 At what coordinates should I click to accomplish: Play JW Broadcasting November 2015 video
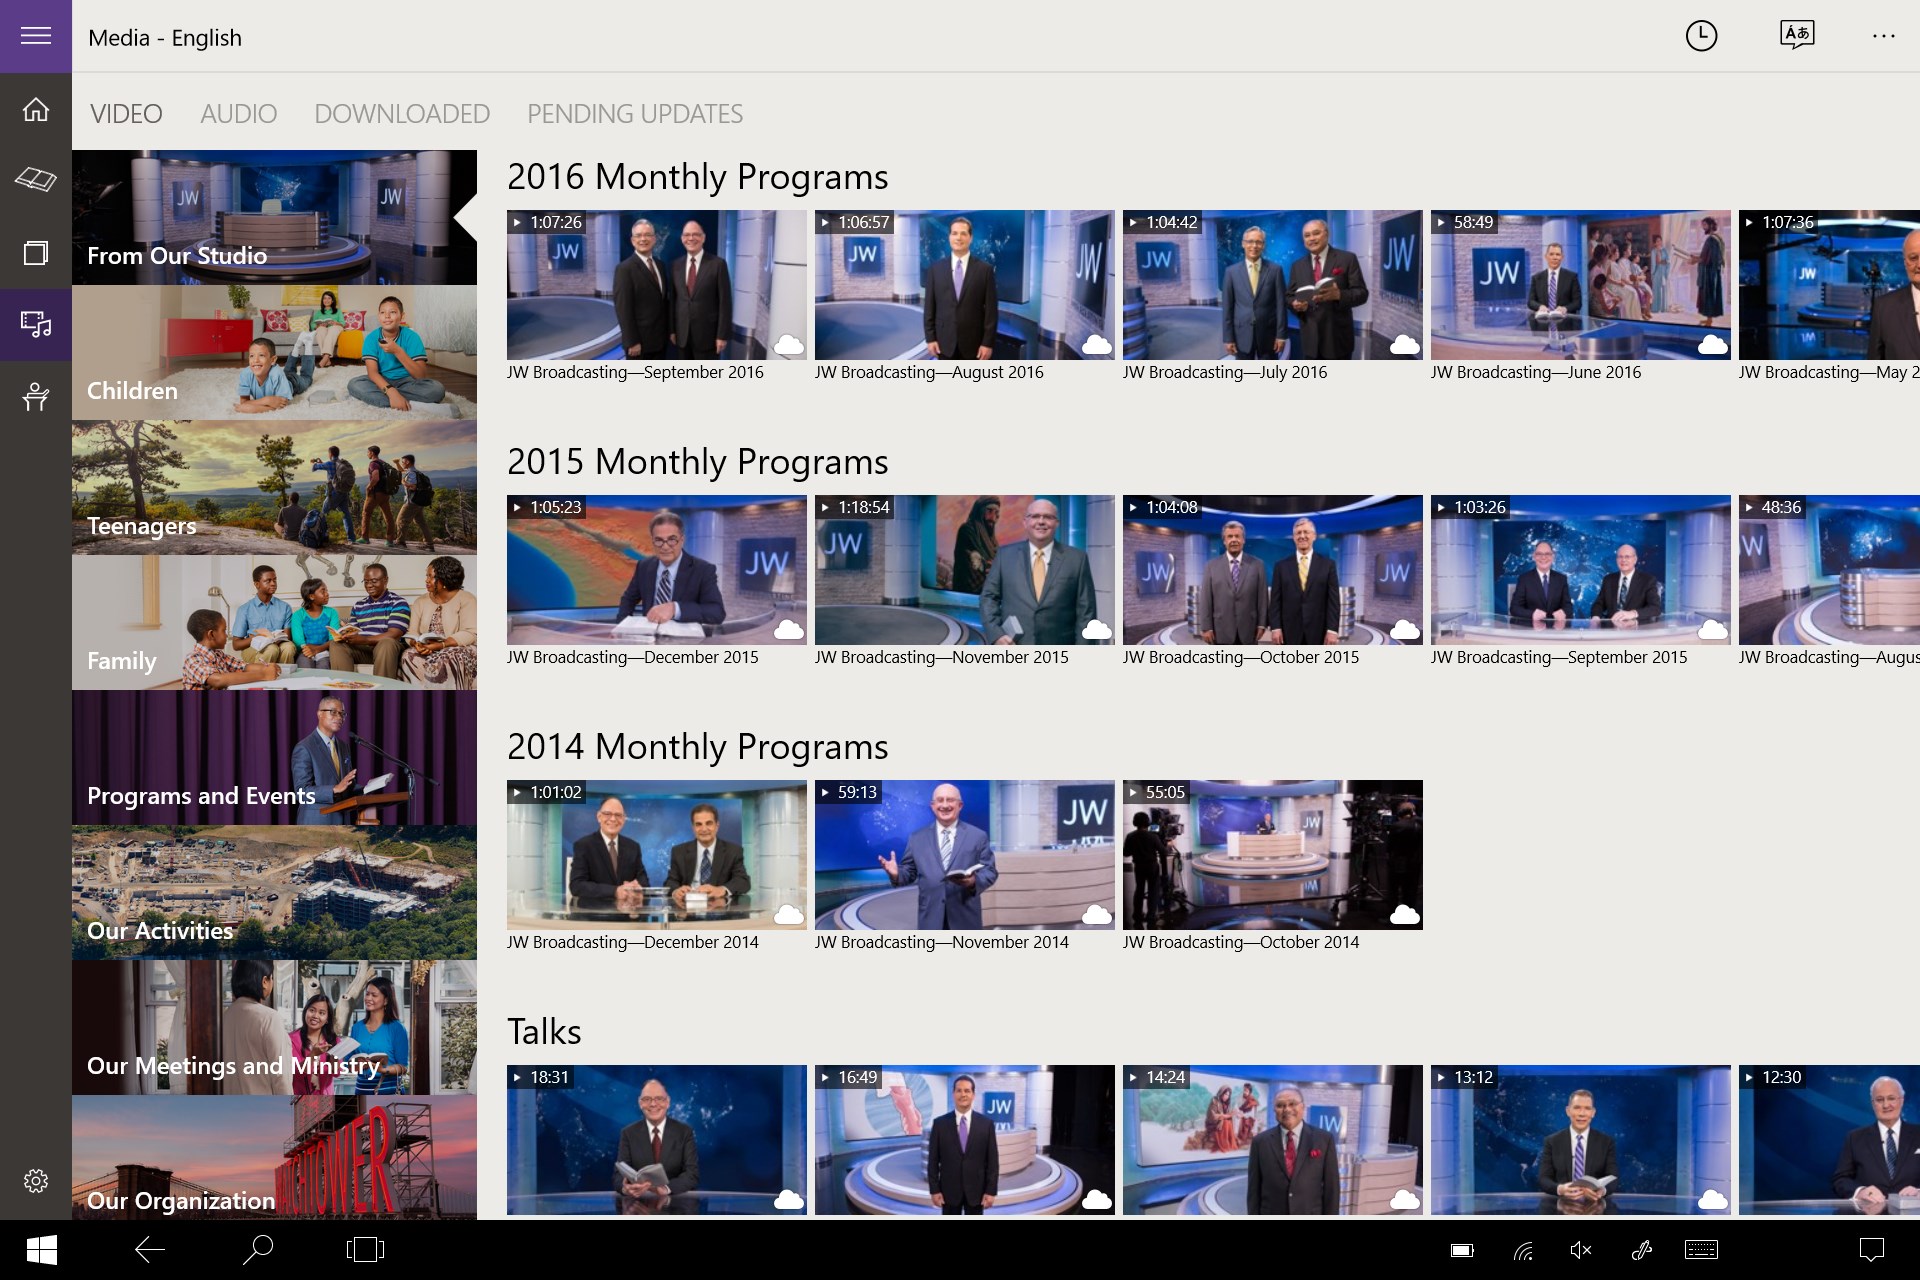pos(964,570)
